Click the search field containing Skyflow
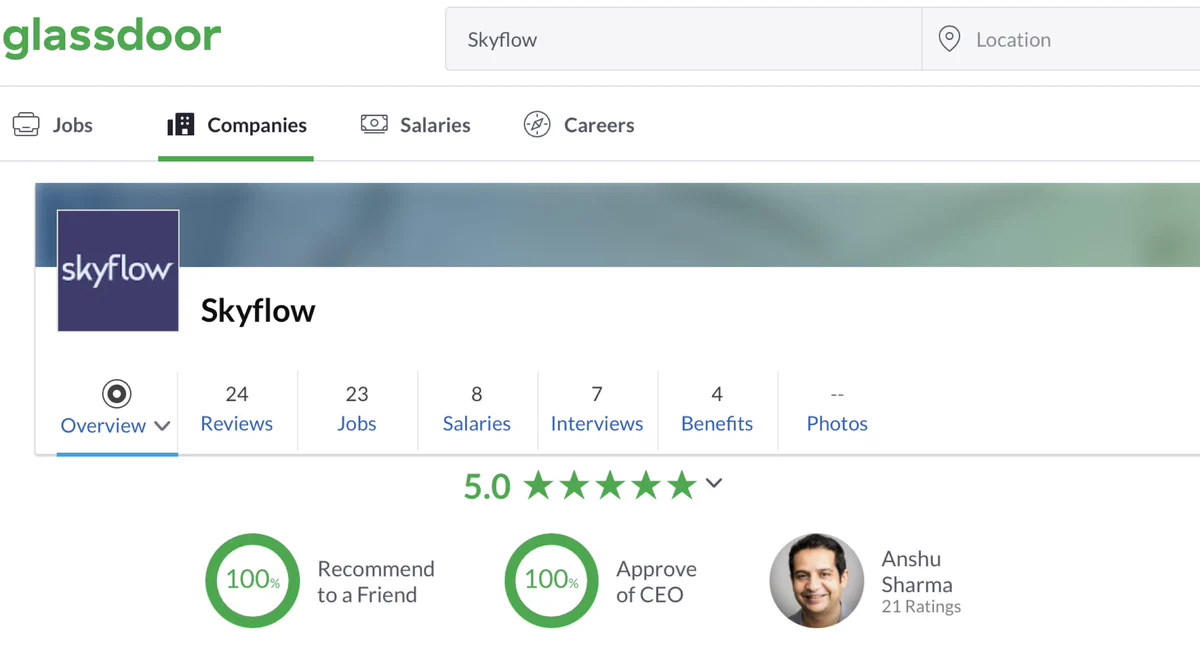 point(683,39)
